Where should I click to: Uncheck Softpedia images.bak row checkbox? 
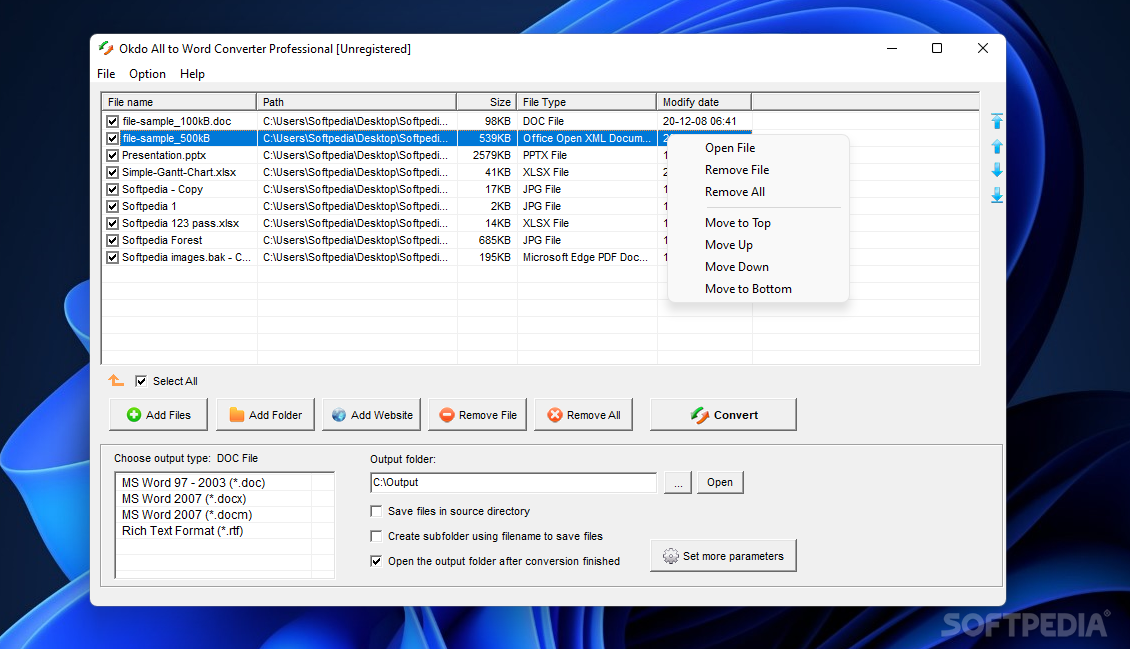point(112,257)
